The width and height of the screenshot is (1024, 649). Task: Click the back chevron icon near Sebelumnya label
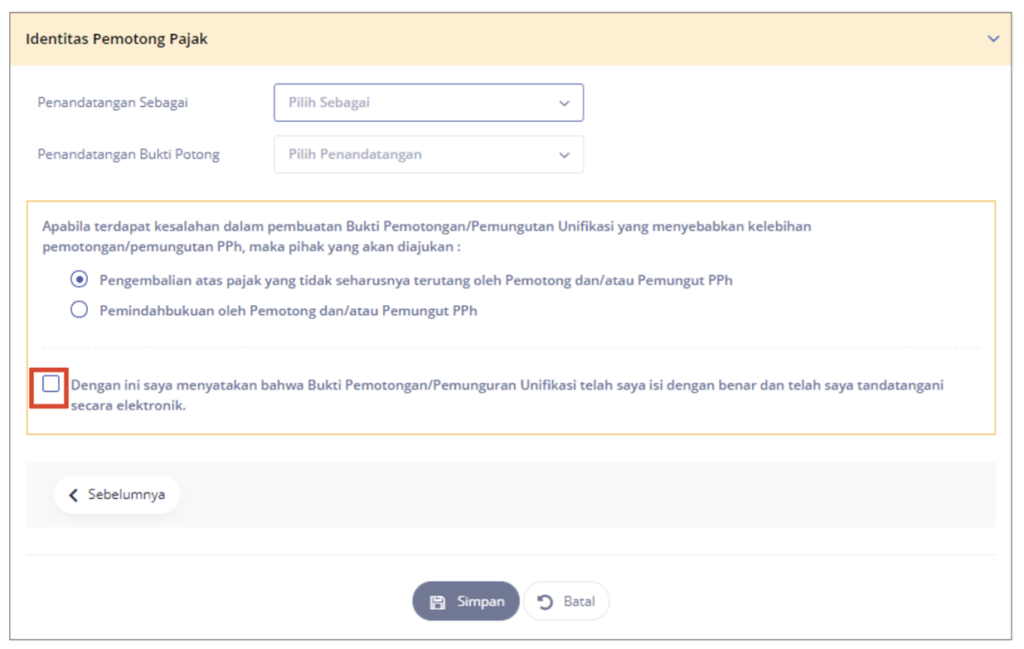72,494
